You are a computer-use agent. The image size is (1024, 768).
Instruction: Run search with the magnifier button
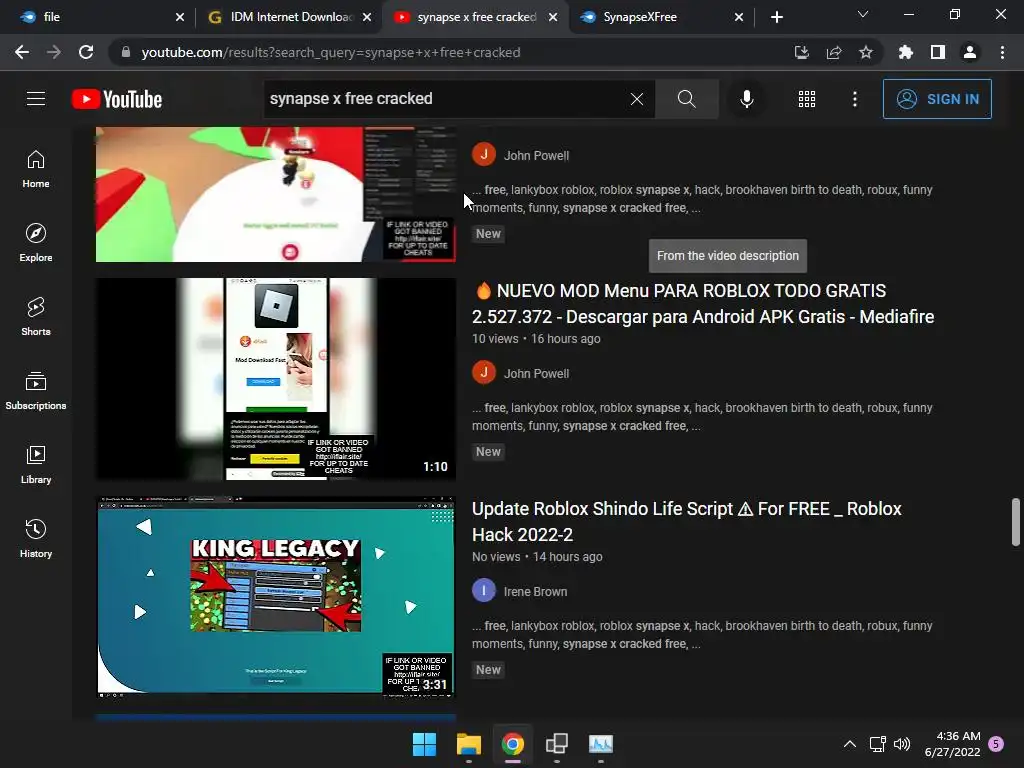686,99
